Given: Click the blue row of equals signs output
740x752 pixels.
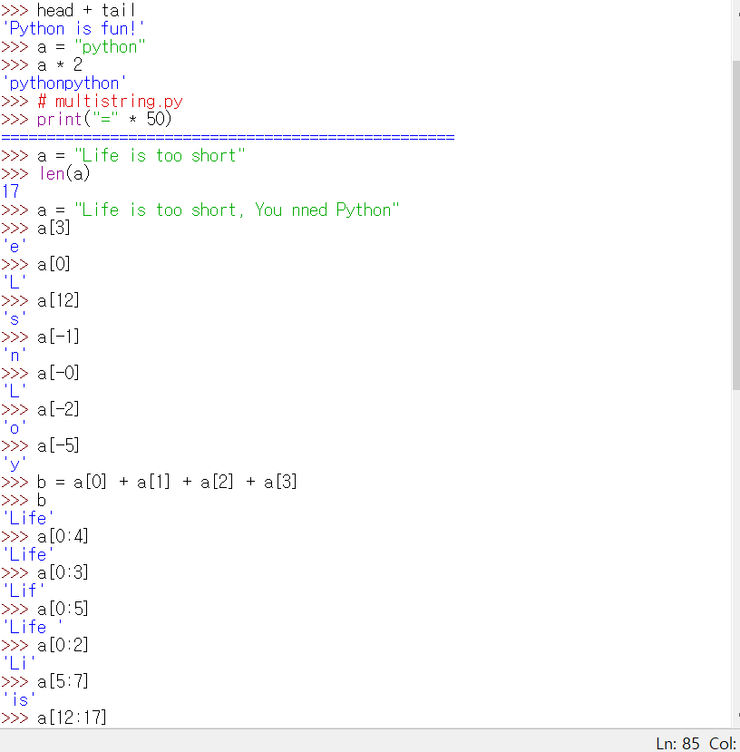Looking at the screenshot, I should tap(228, 138).
